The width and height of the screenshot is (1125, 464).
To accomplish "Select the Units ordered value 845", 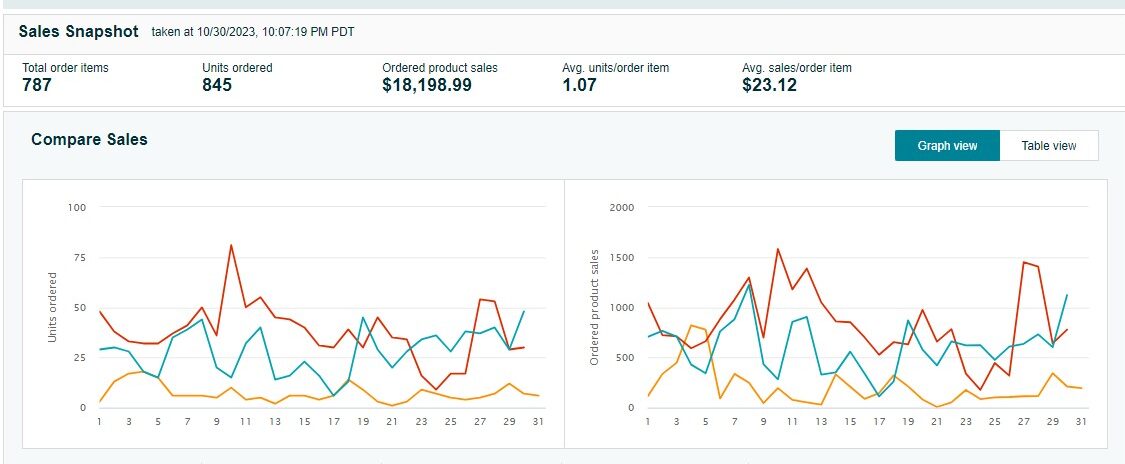I will tap(217, 85).
